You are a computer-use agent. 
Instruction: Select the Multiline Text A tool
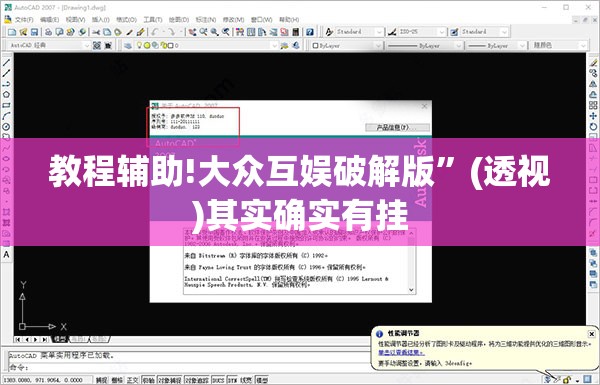[x=7, y=254]
